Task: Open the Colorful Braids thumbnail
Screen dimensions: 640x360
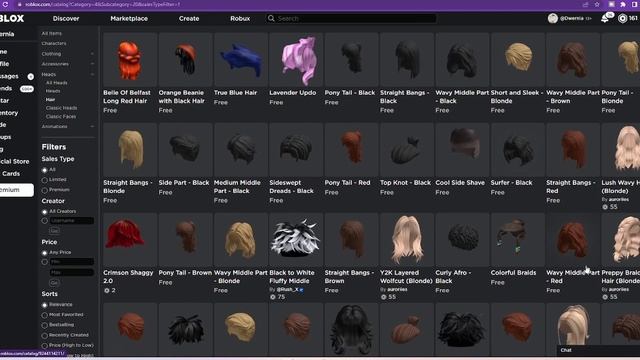Action: (x=518, y=240)
